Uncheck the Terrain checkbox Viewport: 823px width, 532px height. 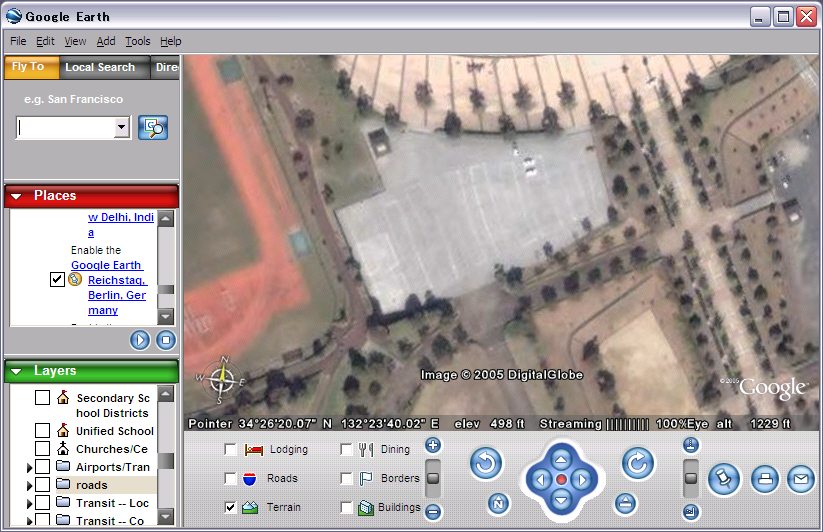coord(231,508)
